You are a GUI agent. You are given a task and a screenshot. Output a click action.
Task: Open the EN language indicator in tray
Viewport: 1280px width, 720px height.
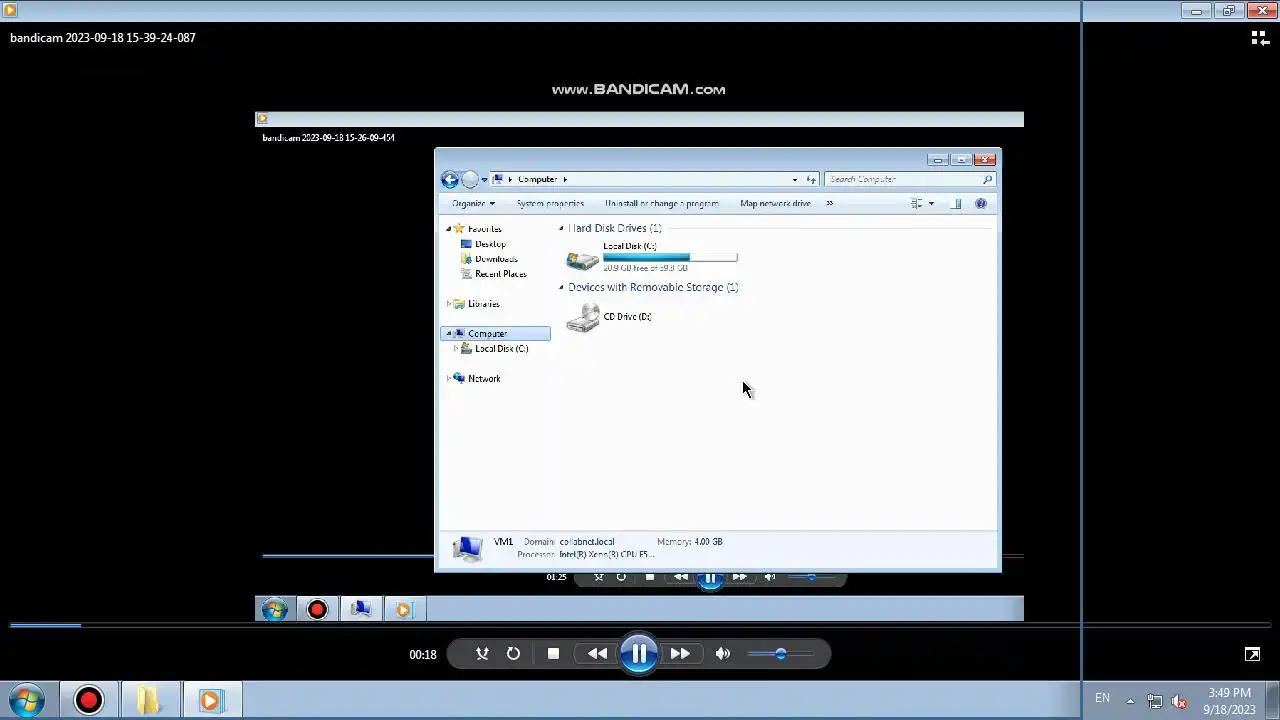pyautogui.click(x=1102, y=698)
